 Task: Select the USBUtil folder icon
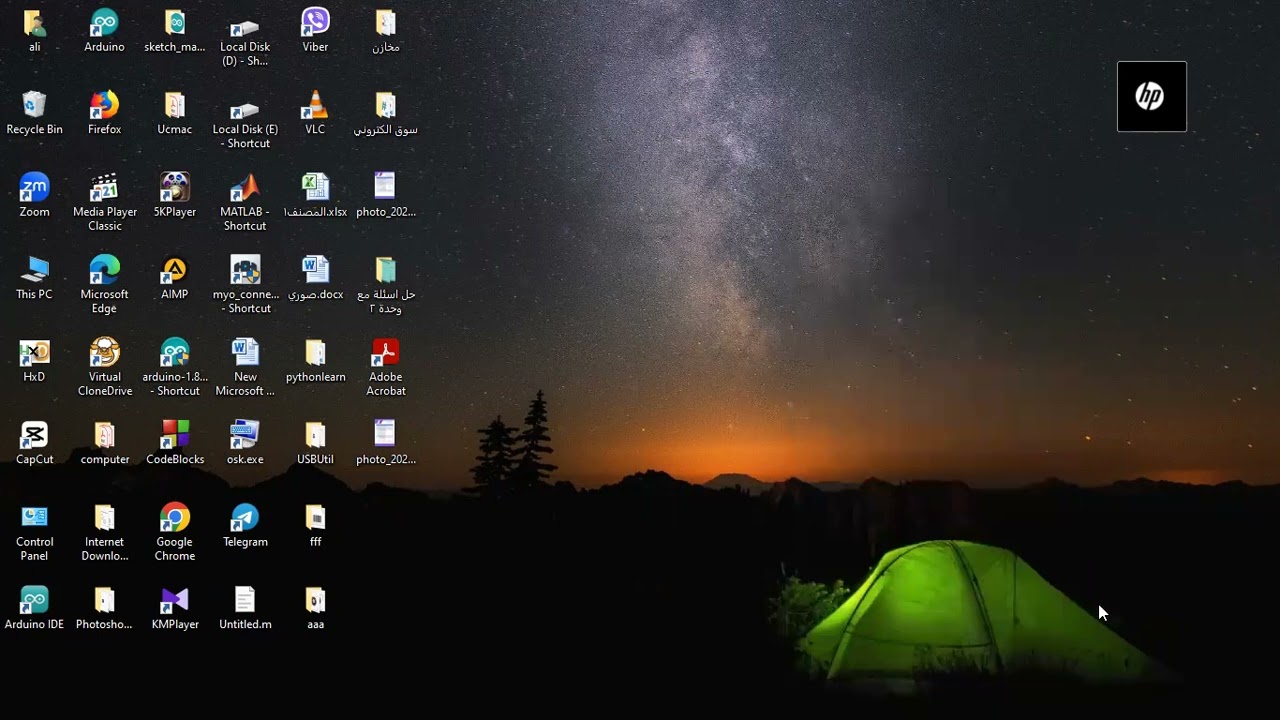click(x=315, y=434)
